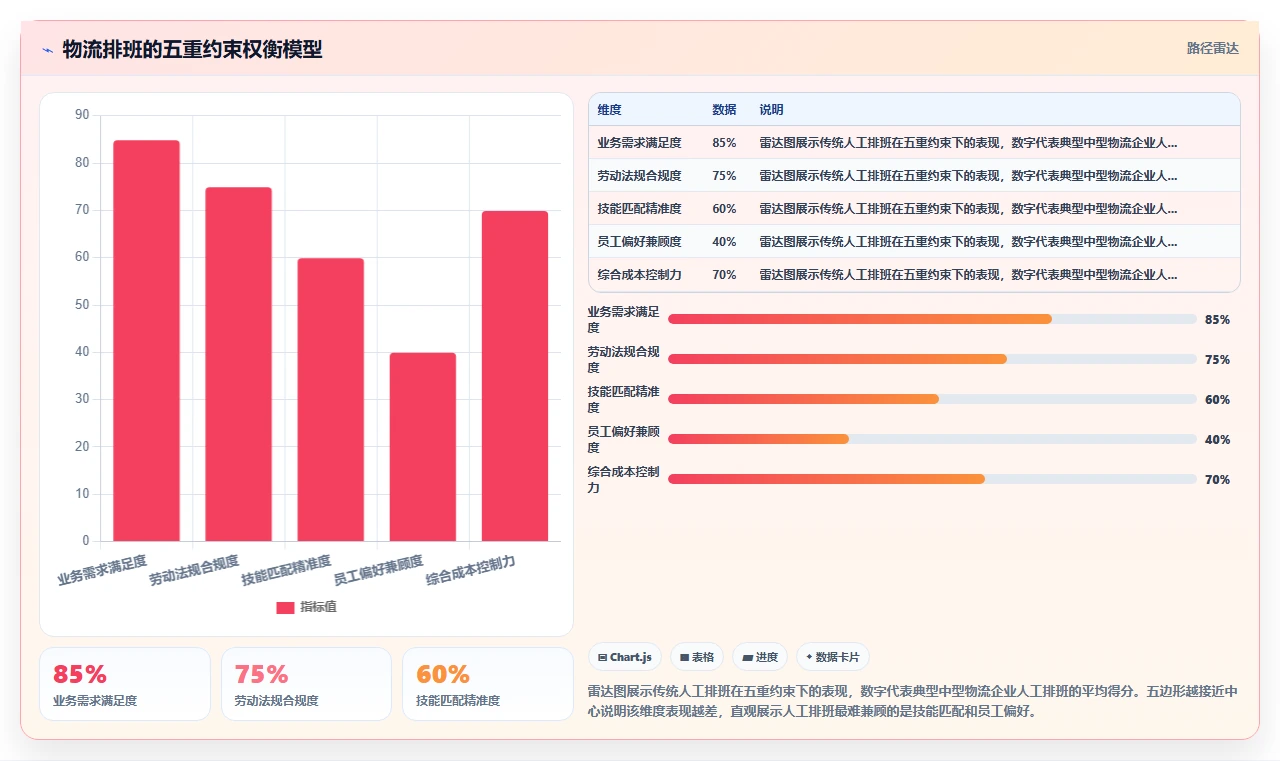Click the y-axis value 90
The height and width of the screenshot is (761, 1280).
[82, 115]
